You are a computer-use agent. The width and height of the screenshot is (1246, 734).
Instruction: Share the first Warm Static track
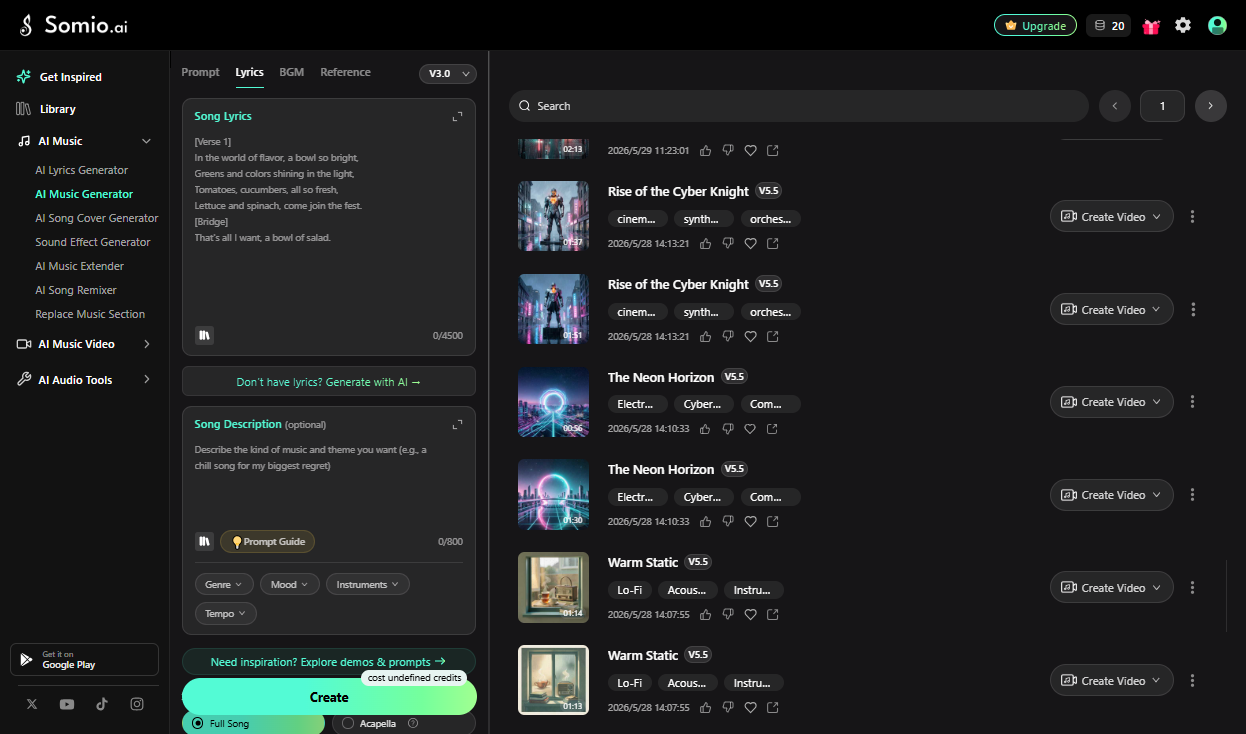click(772, 614)
